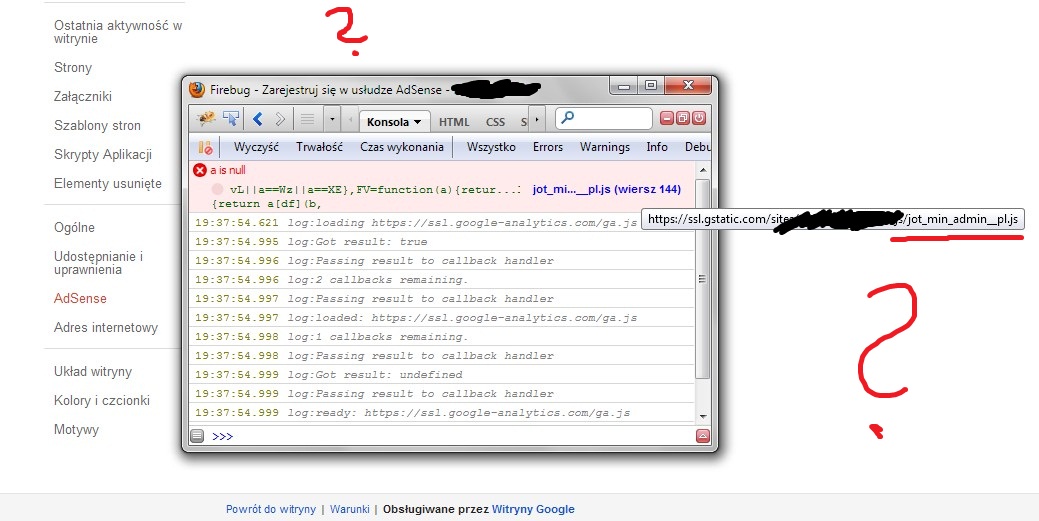Screen dimensions: 1039x521
Task: Maximize the Firebug window
Action: pos(651,86)
